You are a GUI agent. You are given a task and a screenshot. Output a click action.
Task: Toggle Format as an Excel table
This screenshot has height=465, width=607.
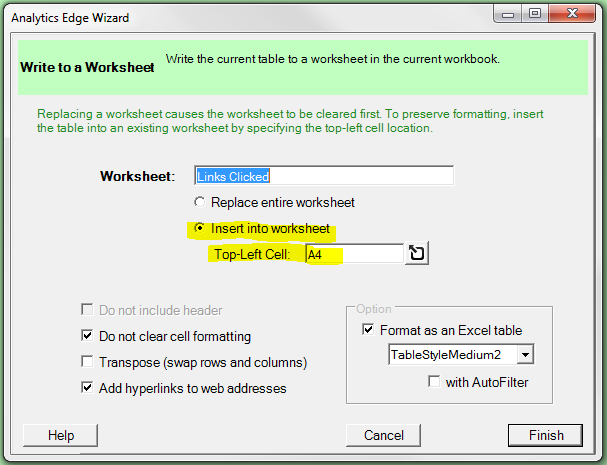[x=368, y=330]
